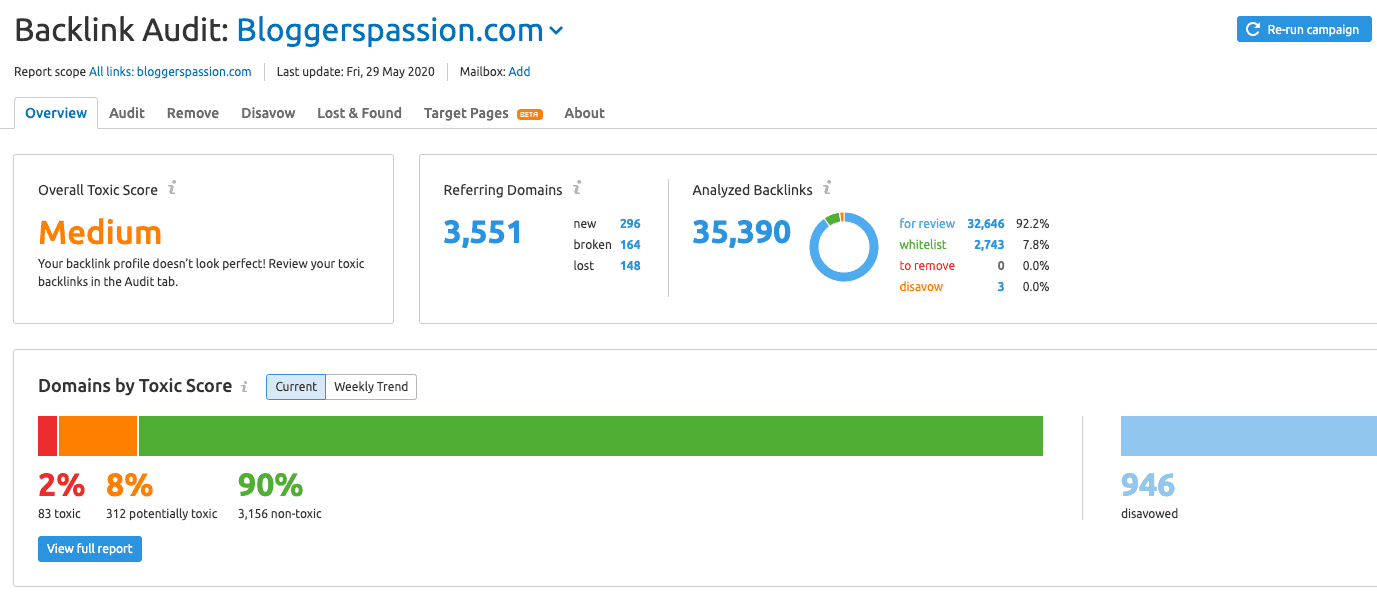Click the BETA badge on Target Pages
Image resolution: width=1377 pixels, height=594 pixels.
(x=530, y=114)
